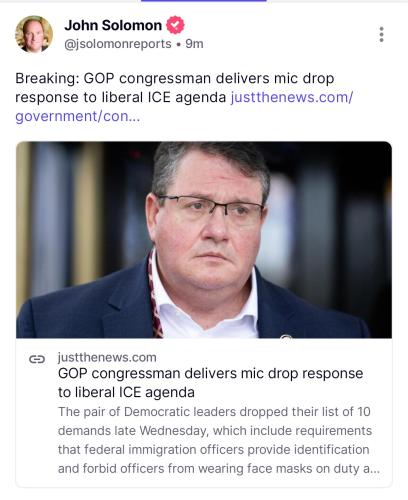Click the 'and forbid officers' description line

pos(219,468)
